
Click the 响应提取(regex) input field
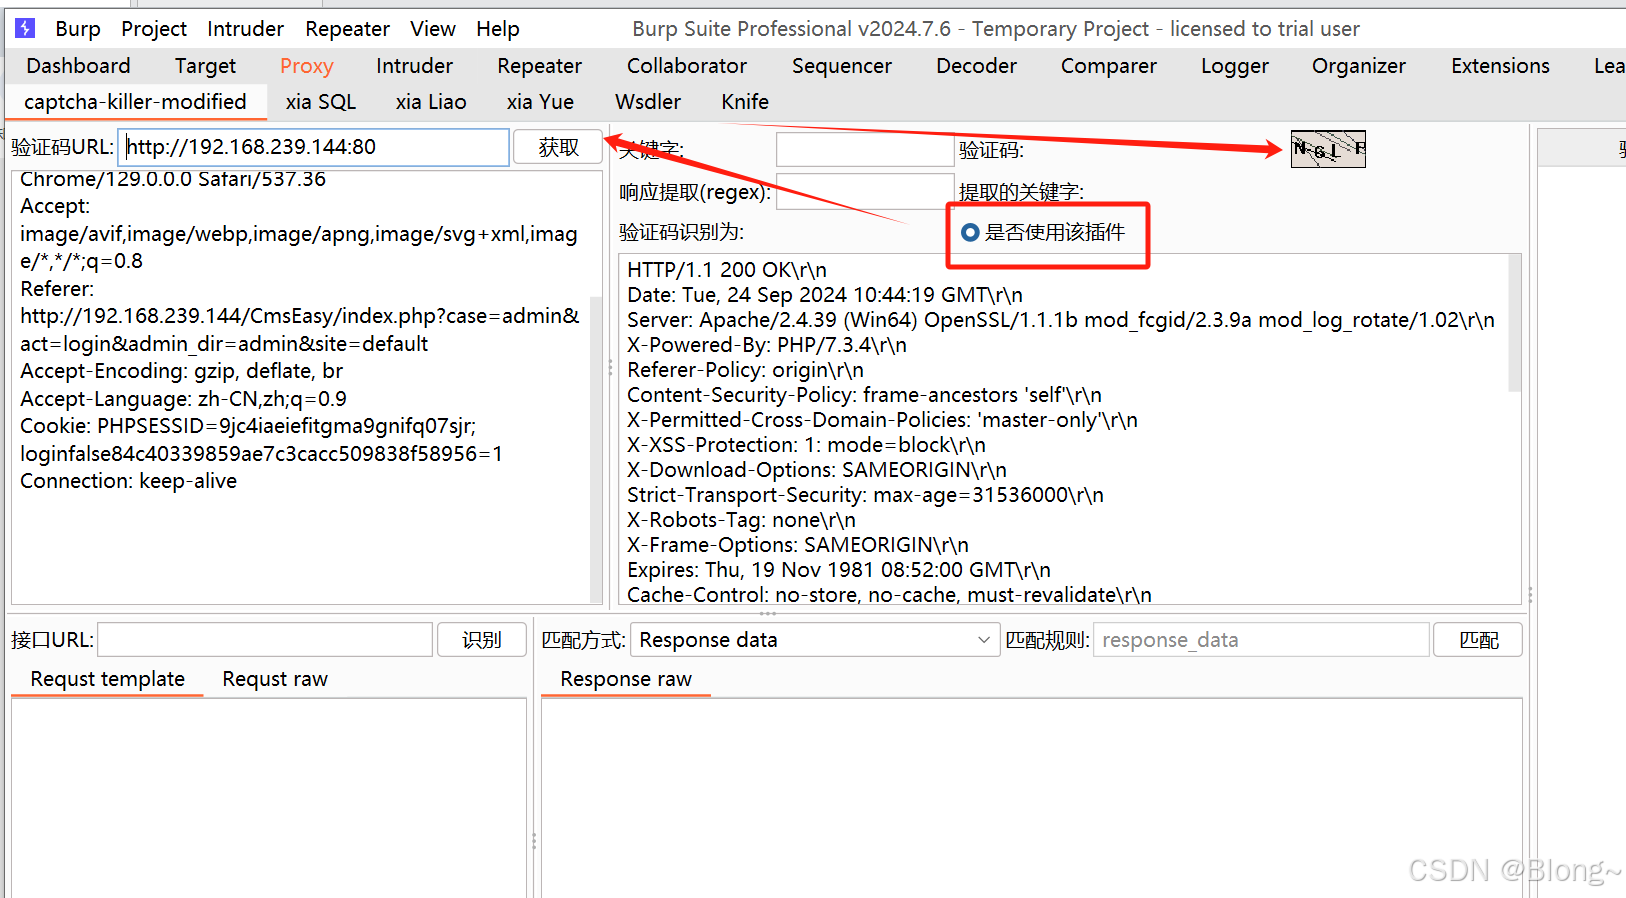click(x=865, y=191)
